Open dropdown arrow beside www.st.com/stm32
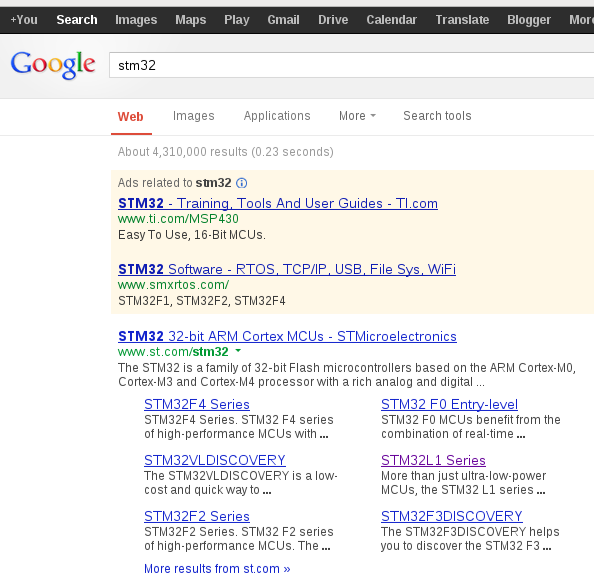 point(238,351)
